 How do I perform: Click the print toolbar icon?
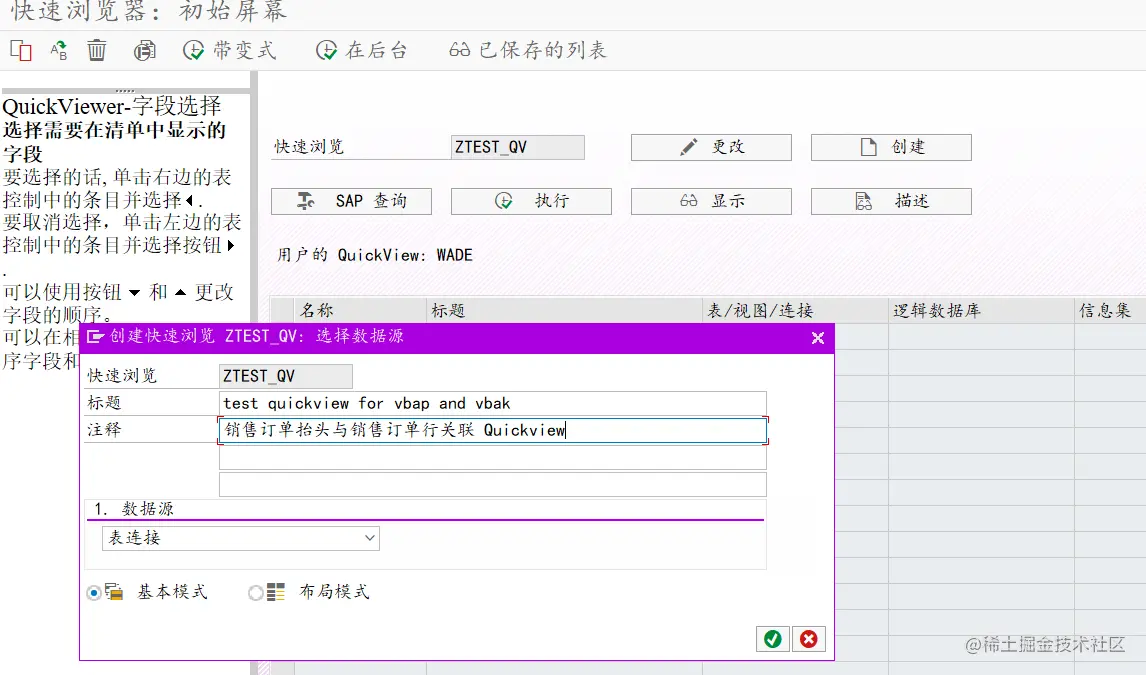click(x=145, y=50)
